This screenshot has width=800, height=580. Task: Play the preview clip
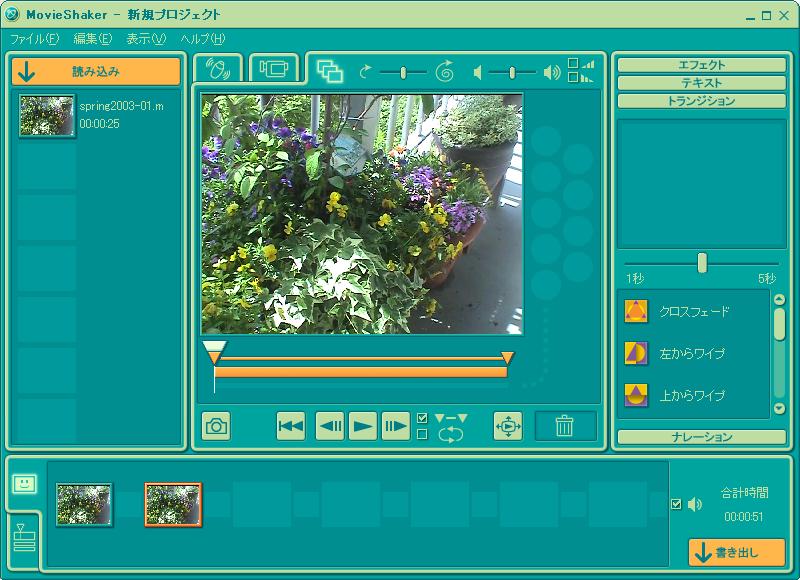[x=363, y=426]
